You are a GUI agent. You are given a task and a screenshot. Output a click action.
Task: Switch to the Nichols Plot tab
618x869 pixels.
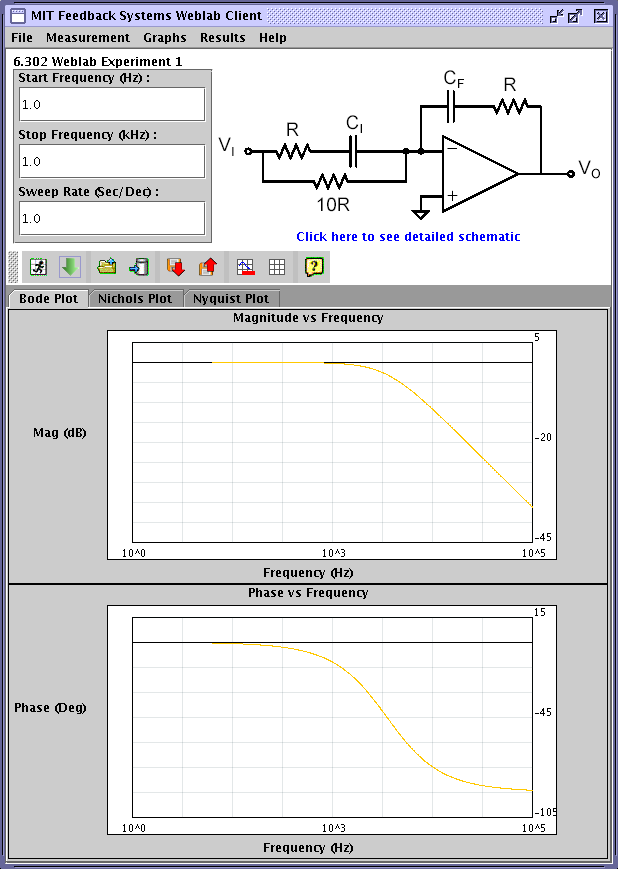coord(135,299)
